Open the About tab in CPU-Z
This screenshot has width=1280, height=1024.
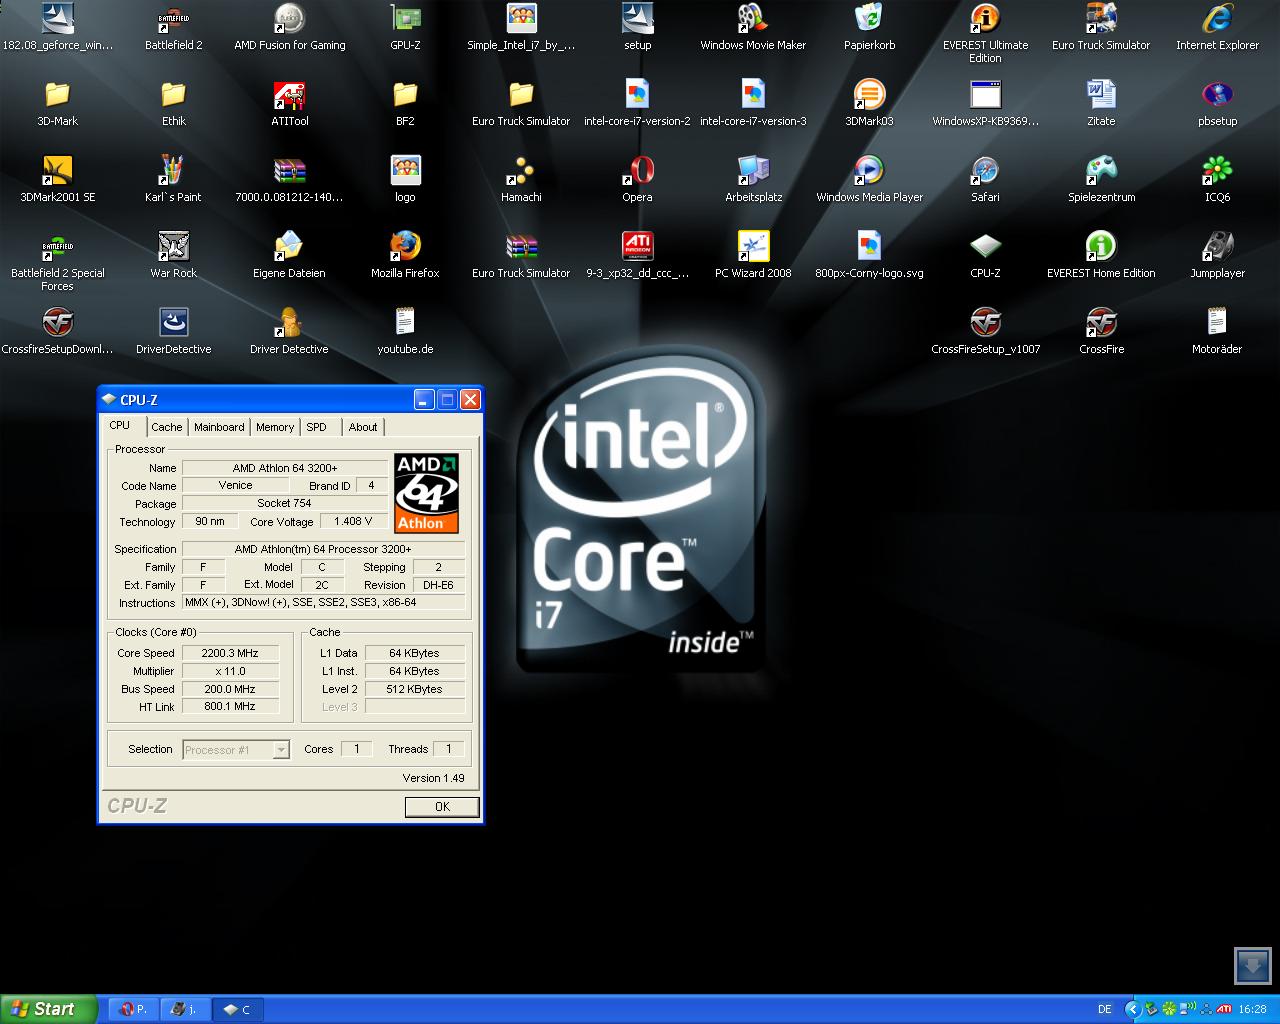pyautogui.click(x=363, y=427)
